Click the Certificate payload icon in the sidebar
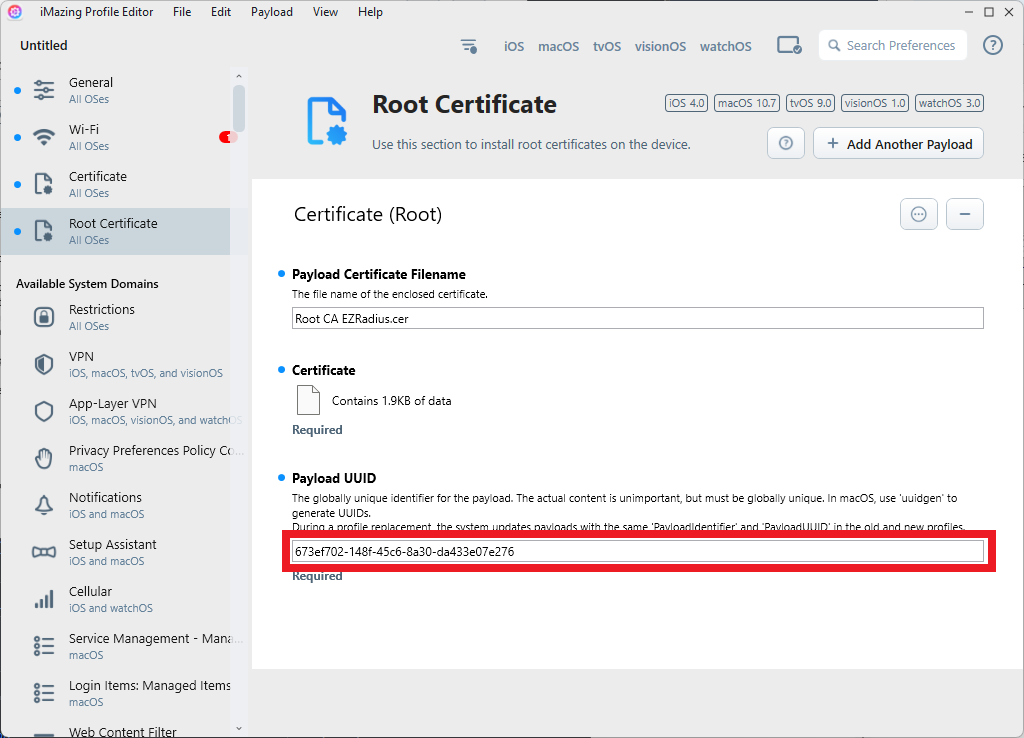Image resolution: width=1024 pixels, height=738 pixels. pos(44,184)
